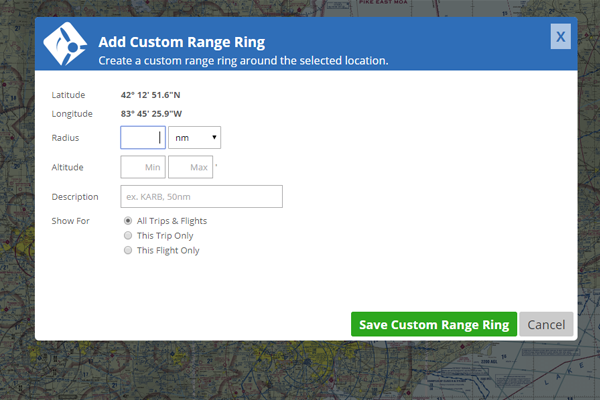Click the Altitude Max field

191,167
